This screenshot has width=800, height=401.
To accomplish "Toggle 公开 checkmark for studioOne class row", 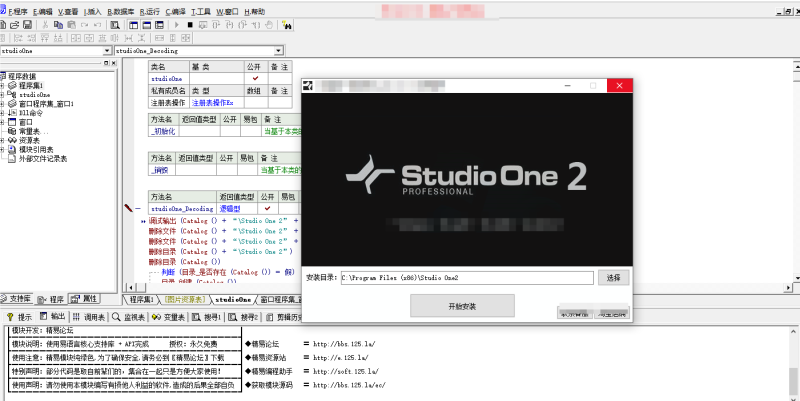I will pyautogui.click(x=255, y=79).
